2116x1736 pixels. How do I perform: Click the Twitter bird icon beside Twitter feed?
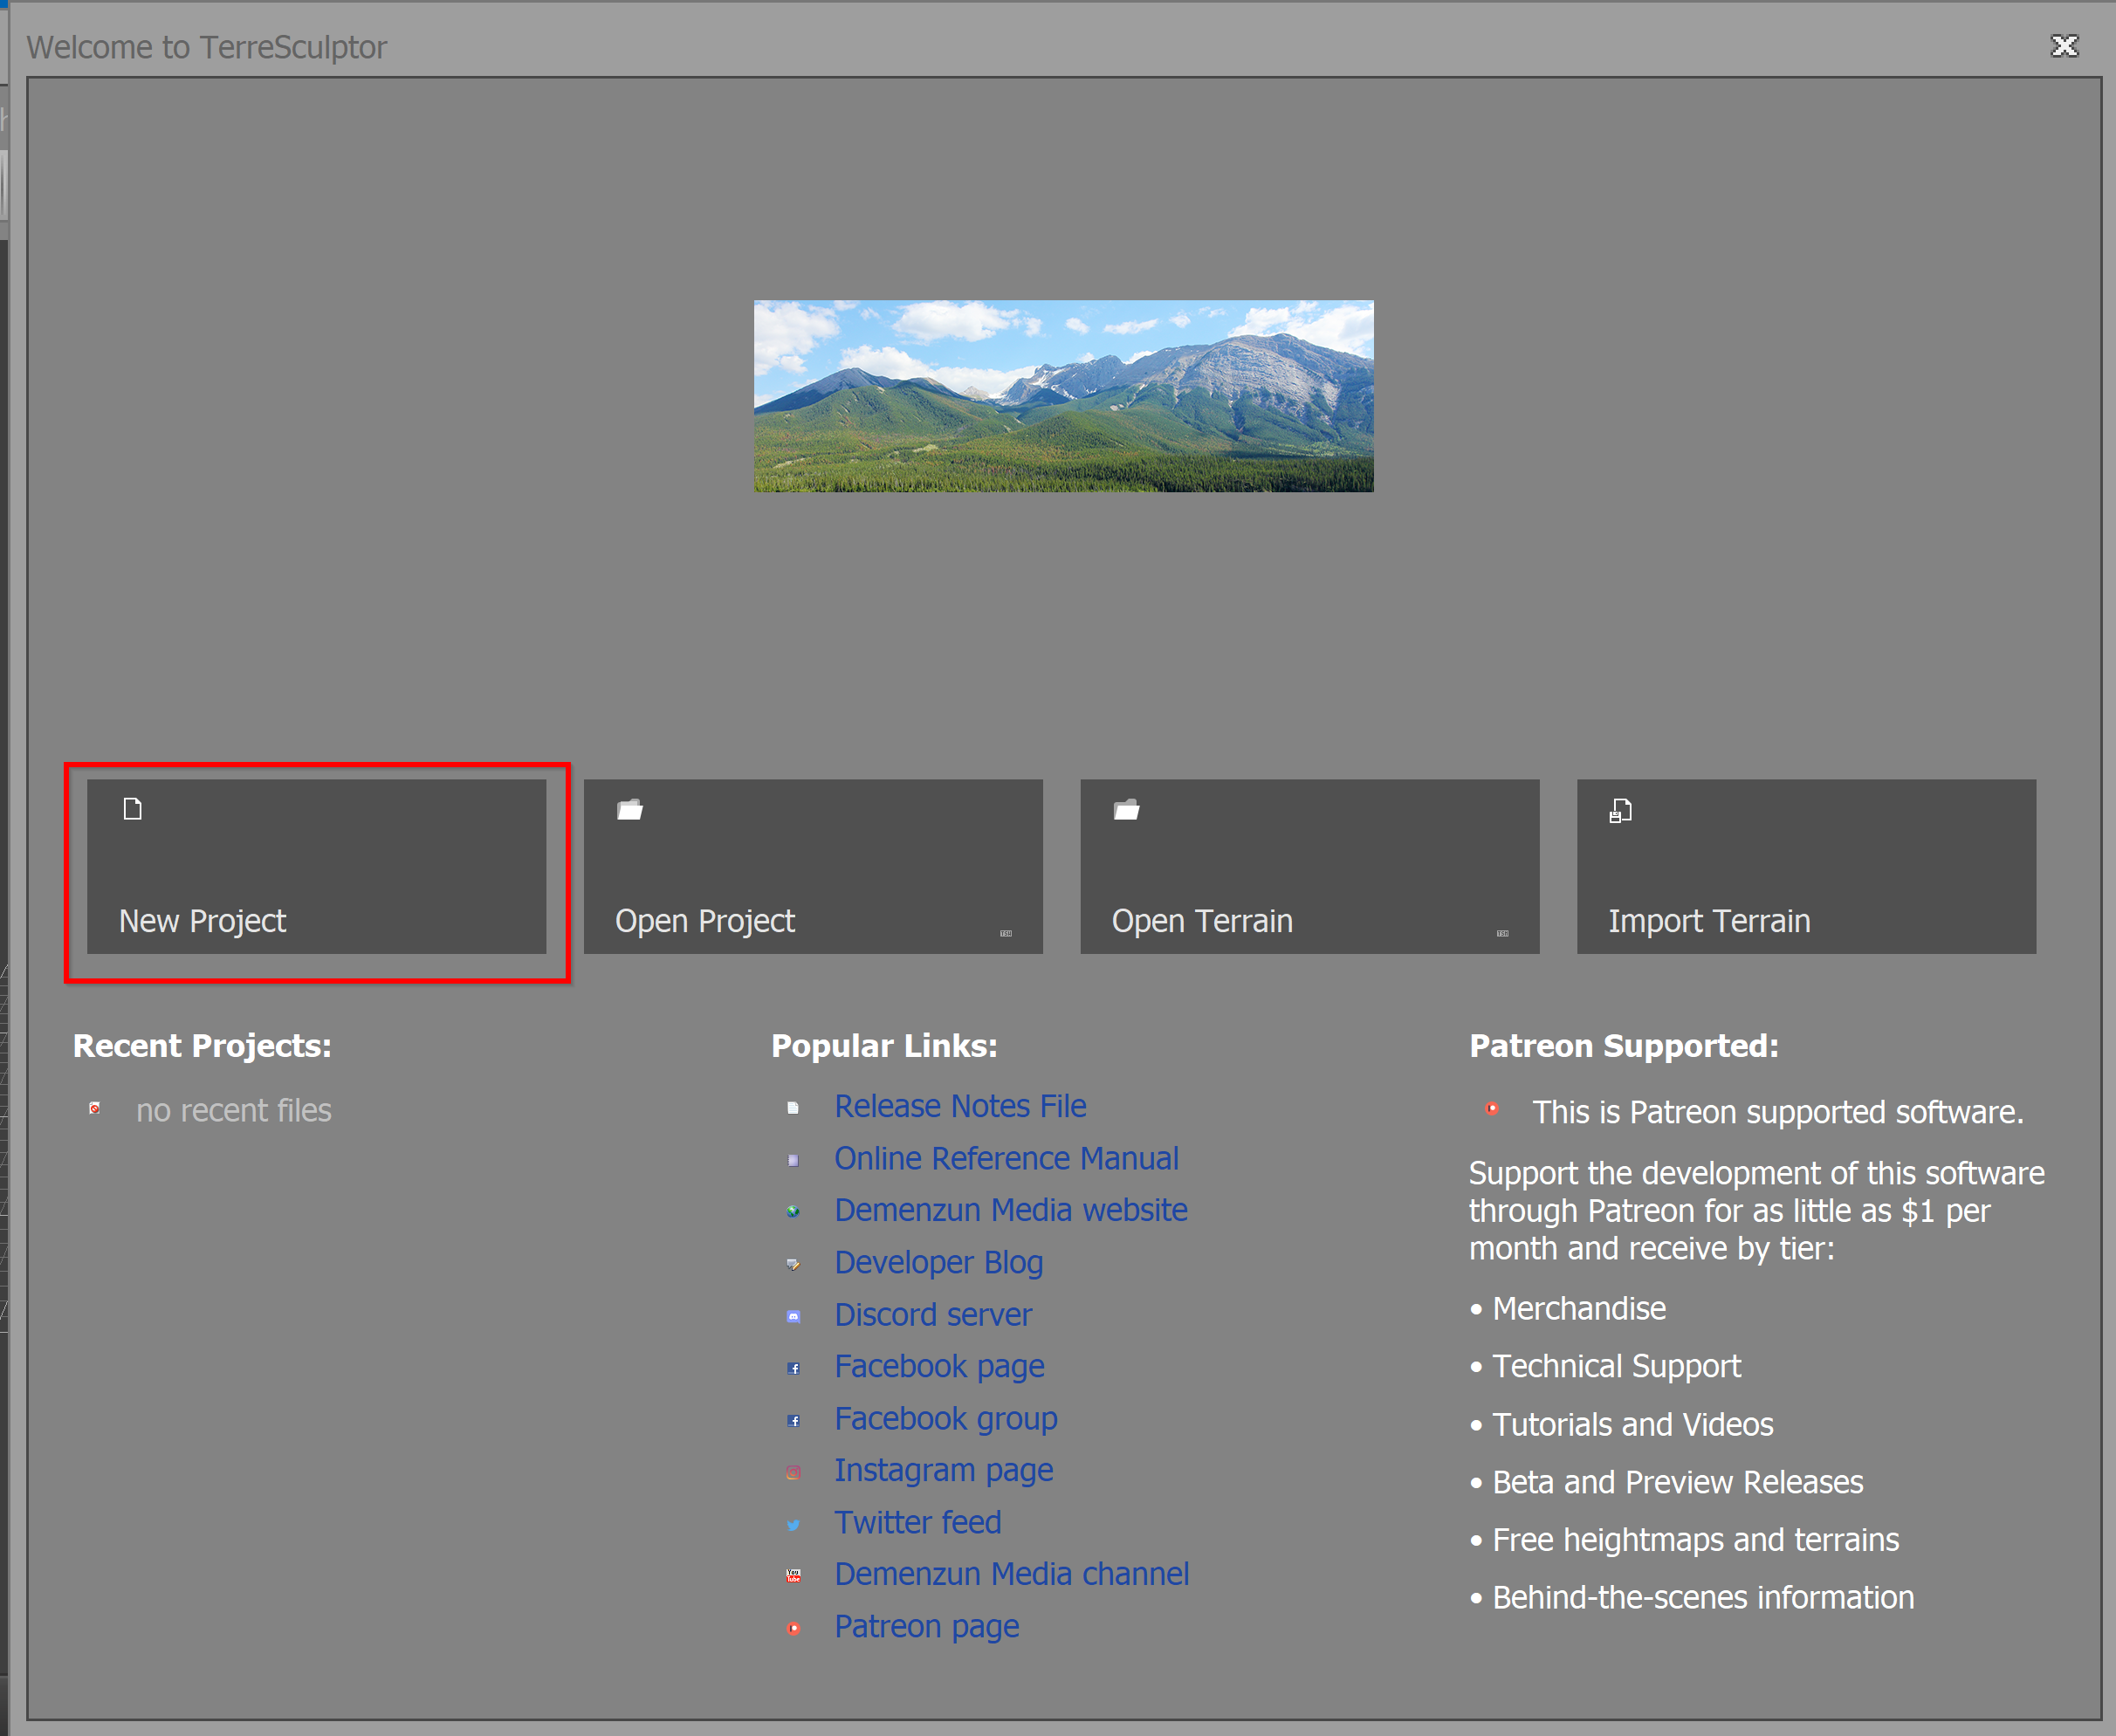pos(793,1525)
